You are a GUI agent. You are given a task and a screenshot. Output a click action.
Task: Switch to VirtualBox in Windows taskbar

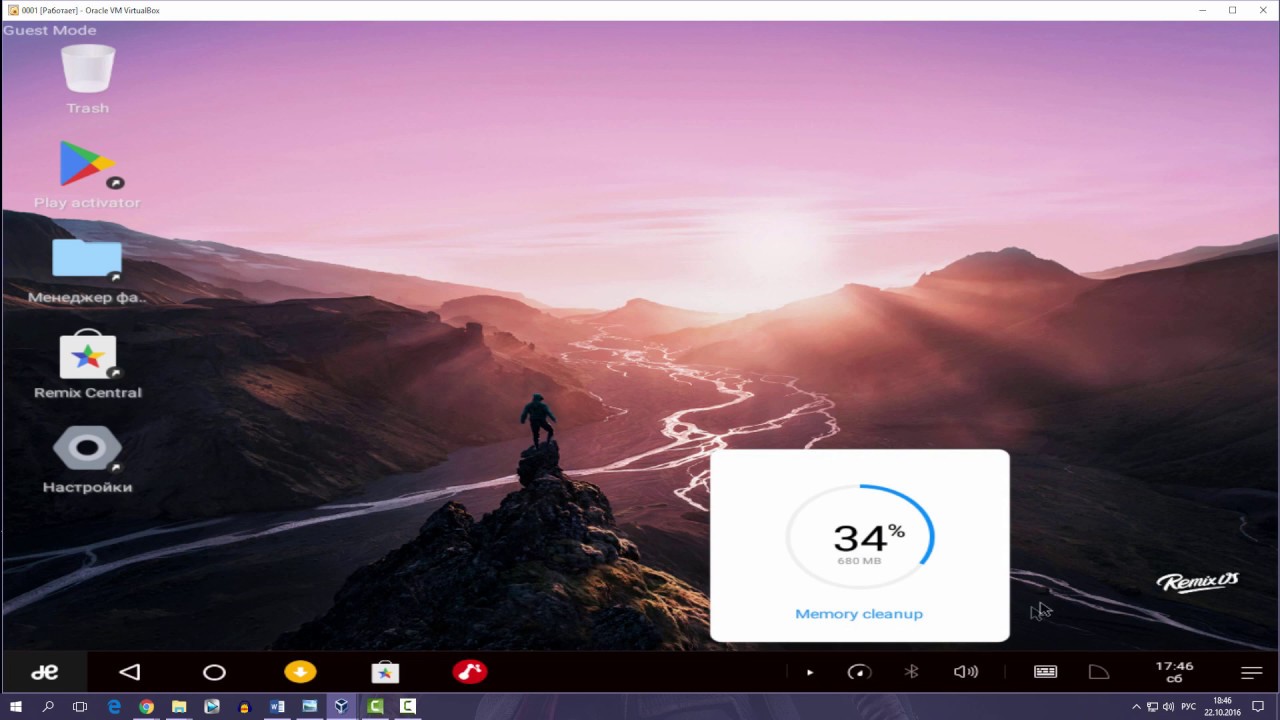coord(342,707)
